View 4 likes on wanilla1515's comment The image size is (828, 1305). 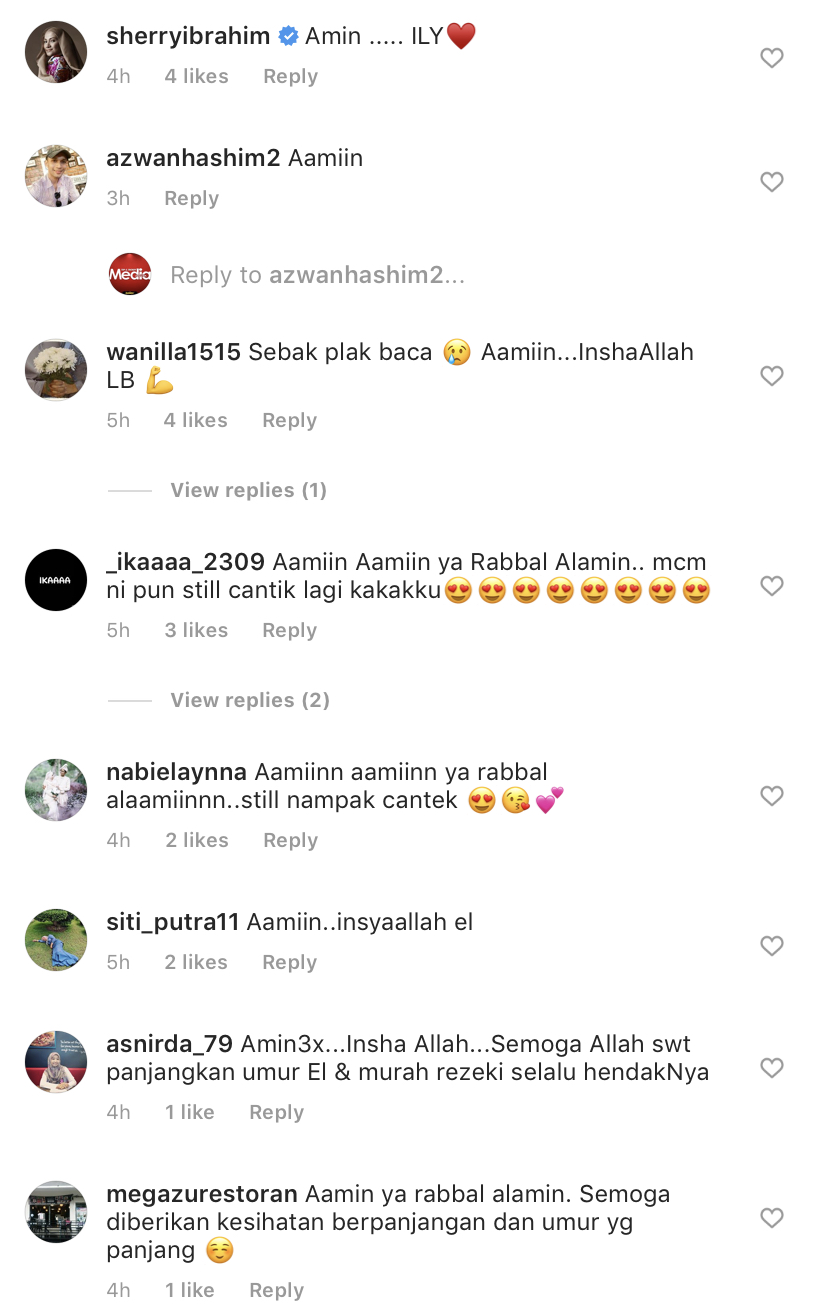[x=195, y=420]
